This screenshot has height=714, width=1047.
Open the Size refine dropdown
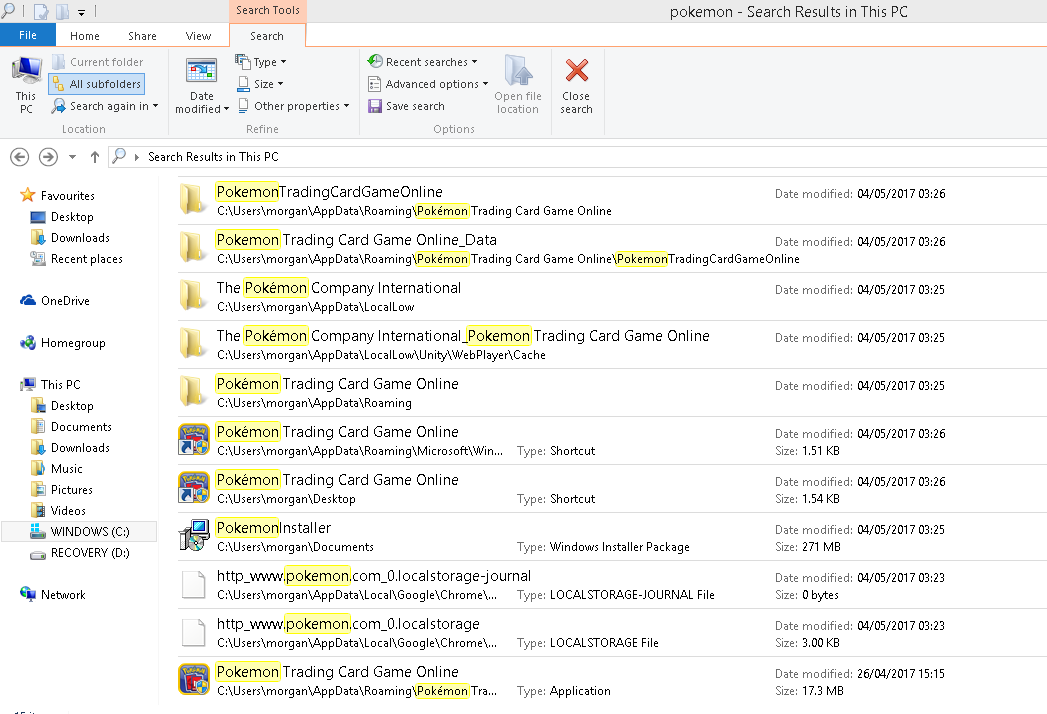[x=261, y=84]
